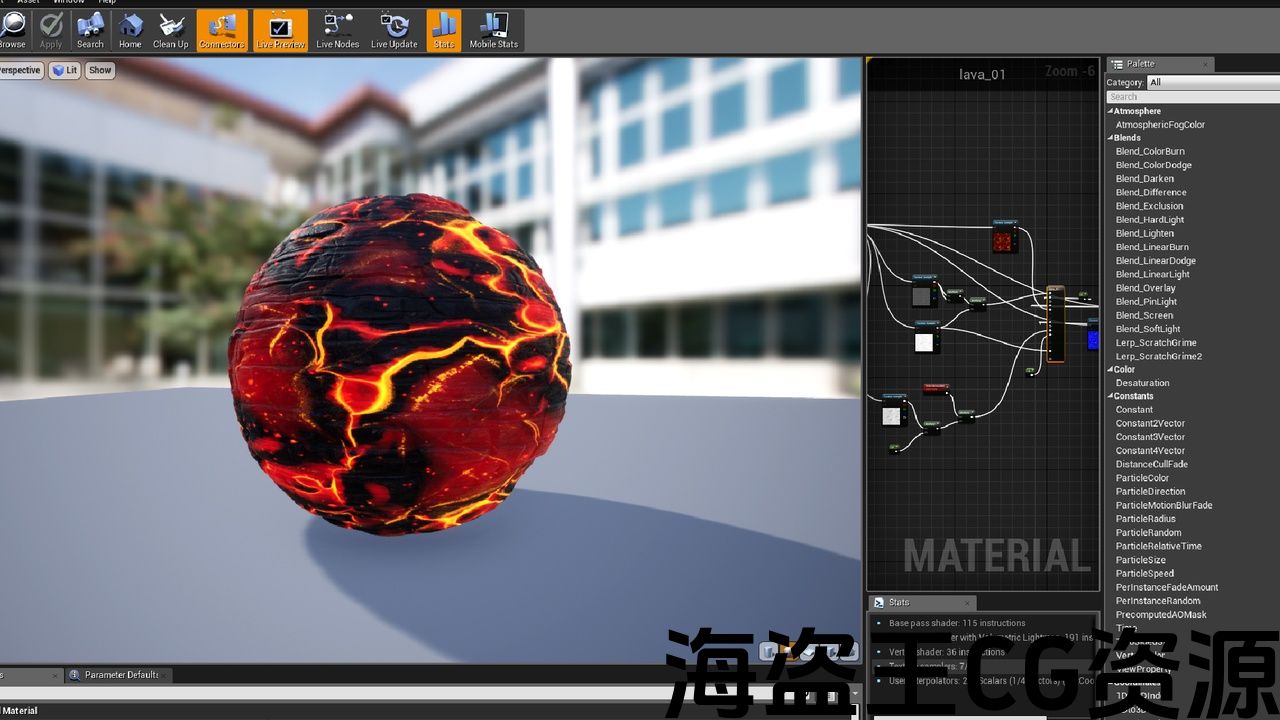
Task: Turn on Live Update
Action: (394, 29)
